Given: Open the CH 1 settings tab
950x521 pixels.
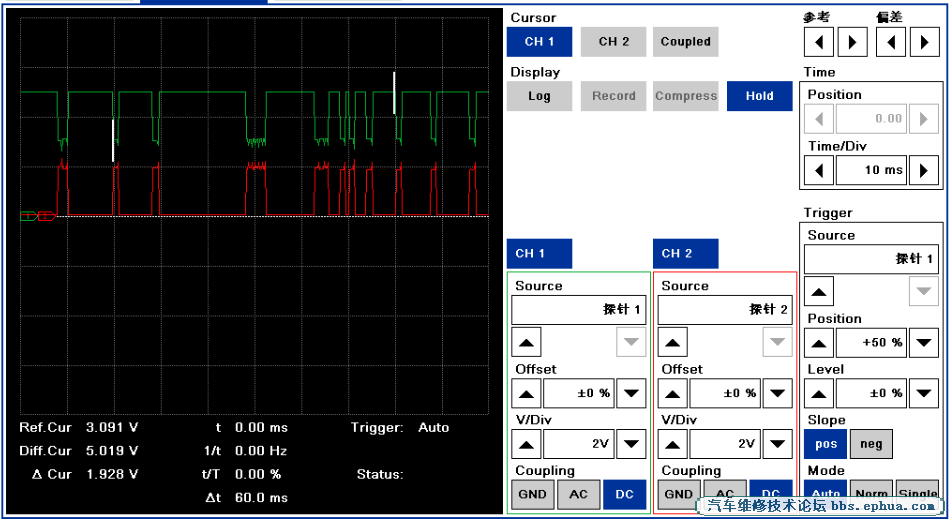Looking at the screenshot, I should pyautogui.click(x=539, y=254).
